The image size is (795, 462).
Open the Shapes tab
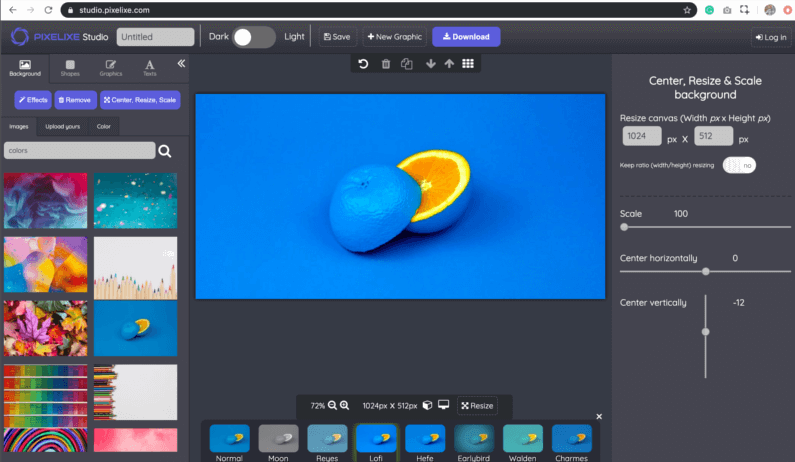click(x=70, y=68)
